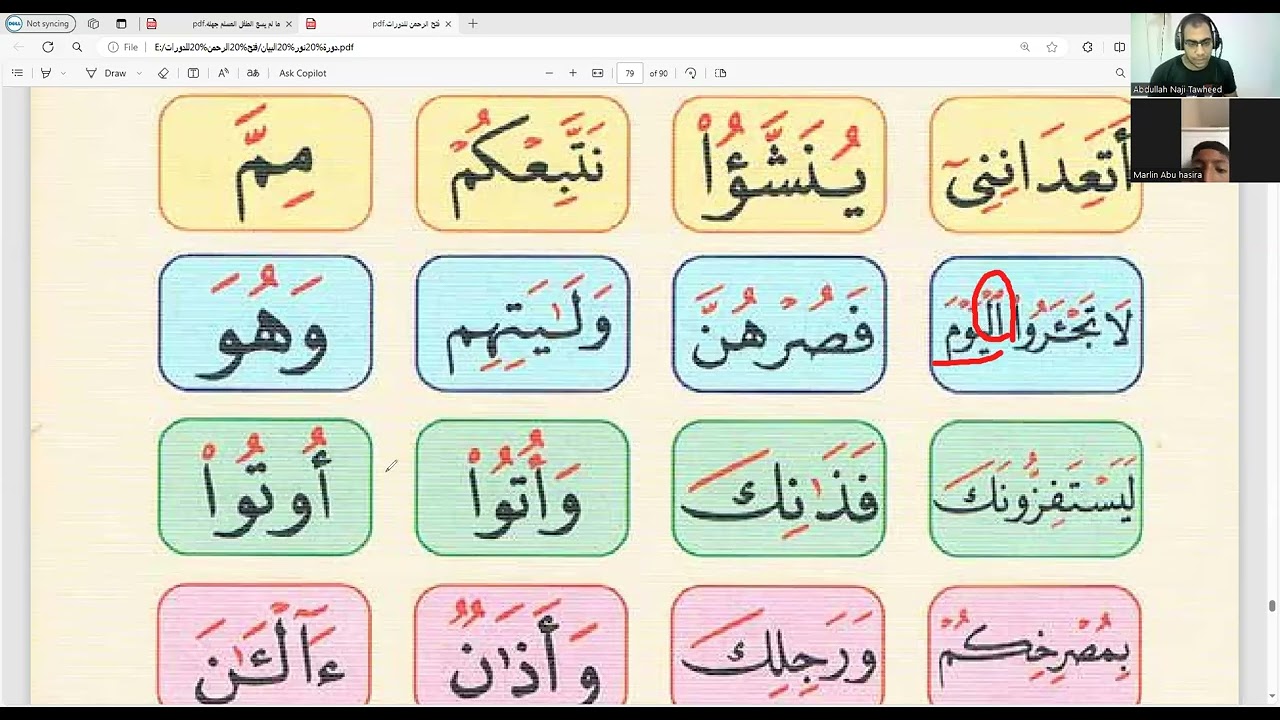This screenshot has height=720, width=1280.
Task: Go back to the previous page
Action: (18, 47)
